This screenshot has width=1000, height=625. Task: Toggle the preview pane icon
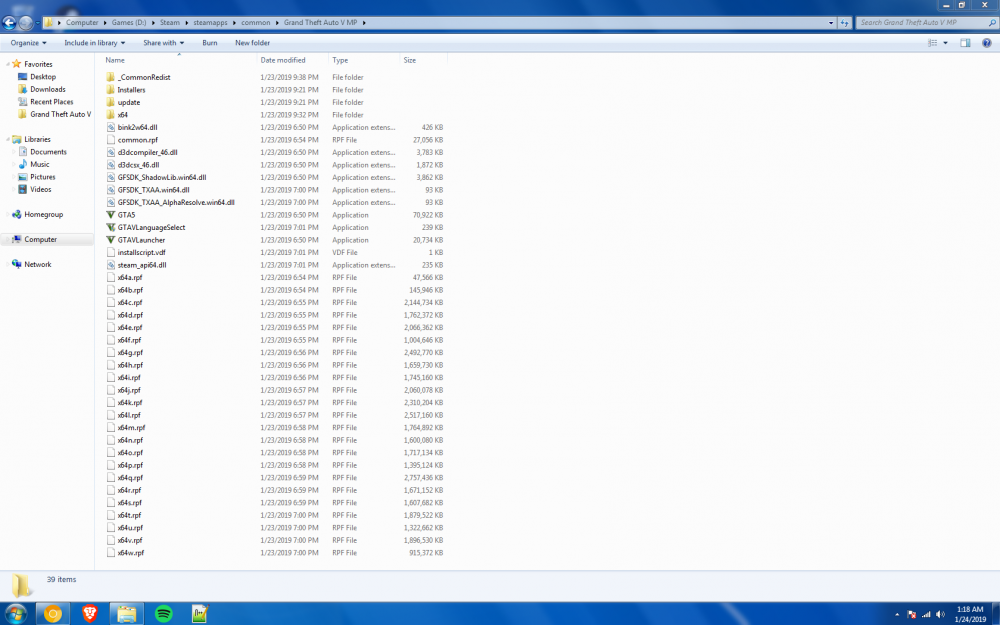(965, 43)
